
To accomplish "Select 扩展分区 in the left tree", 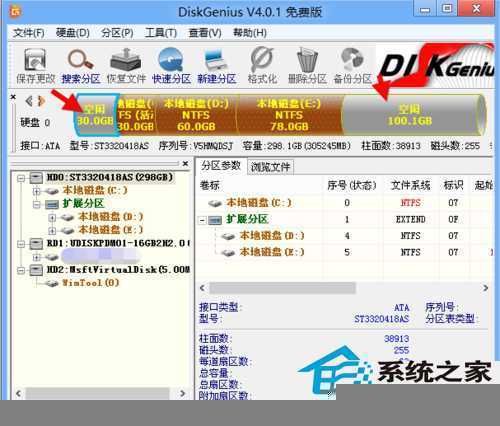I will pos(83,204).
